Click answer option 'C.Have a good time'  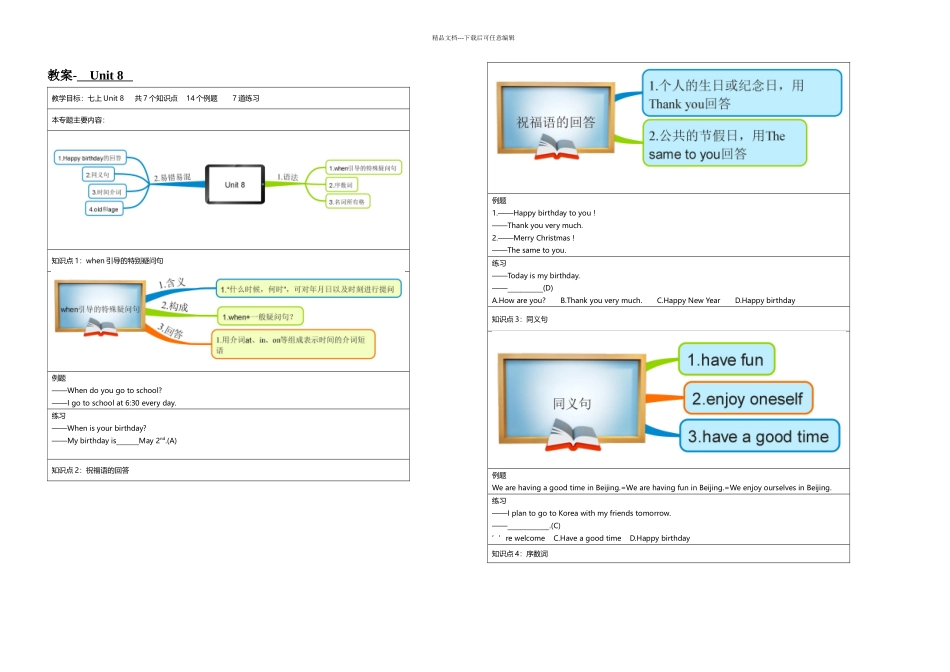[x=587, y=538]
